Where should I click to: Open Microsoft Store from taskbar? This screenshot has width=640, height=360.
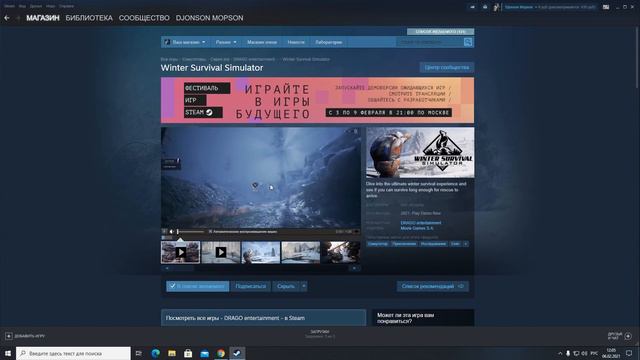pos(188,353)
